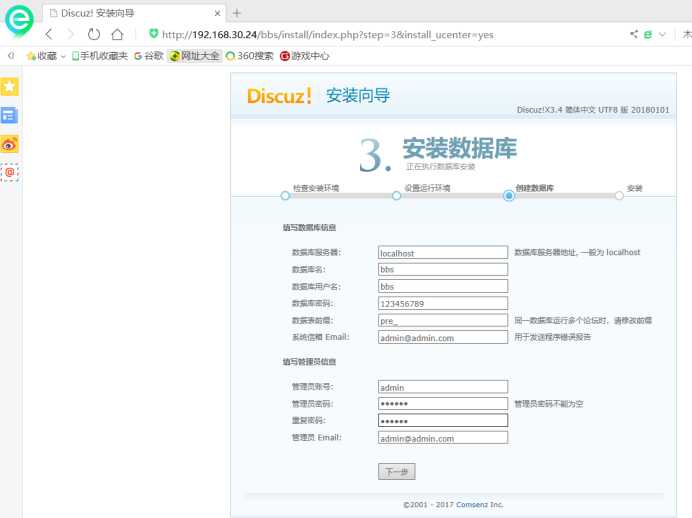Viewport: 692px width, 518px height.
Task: Focus the 管理员账号 admin field
Action: 443,387
